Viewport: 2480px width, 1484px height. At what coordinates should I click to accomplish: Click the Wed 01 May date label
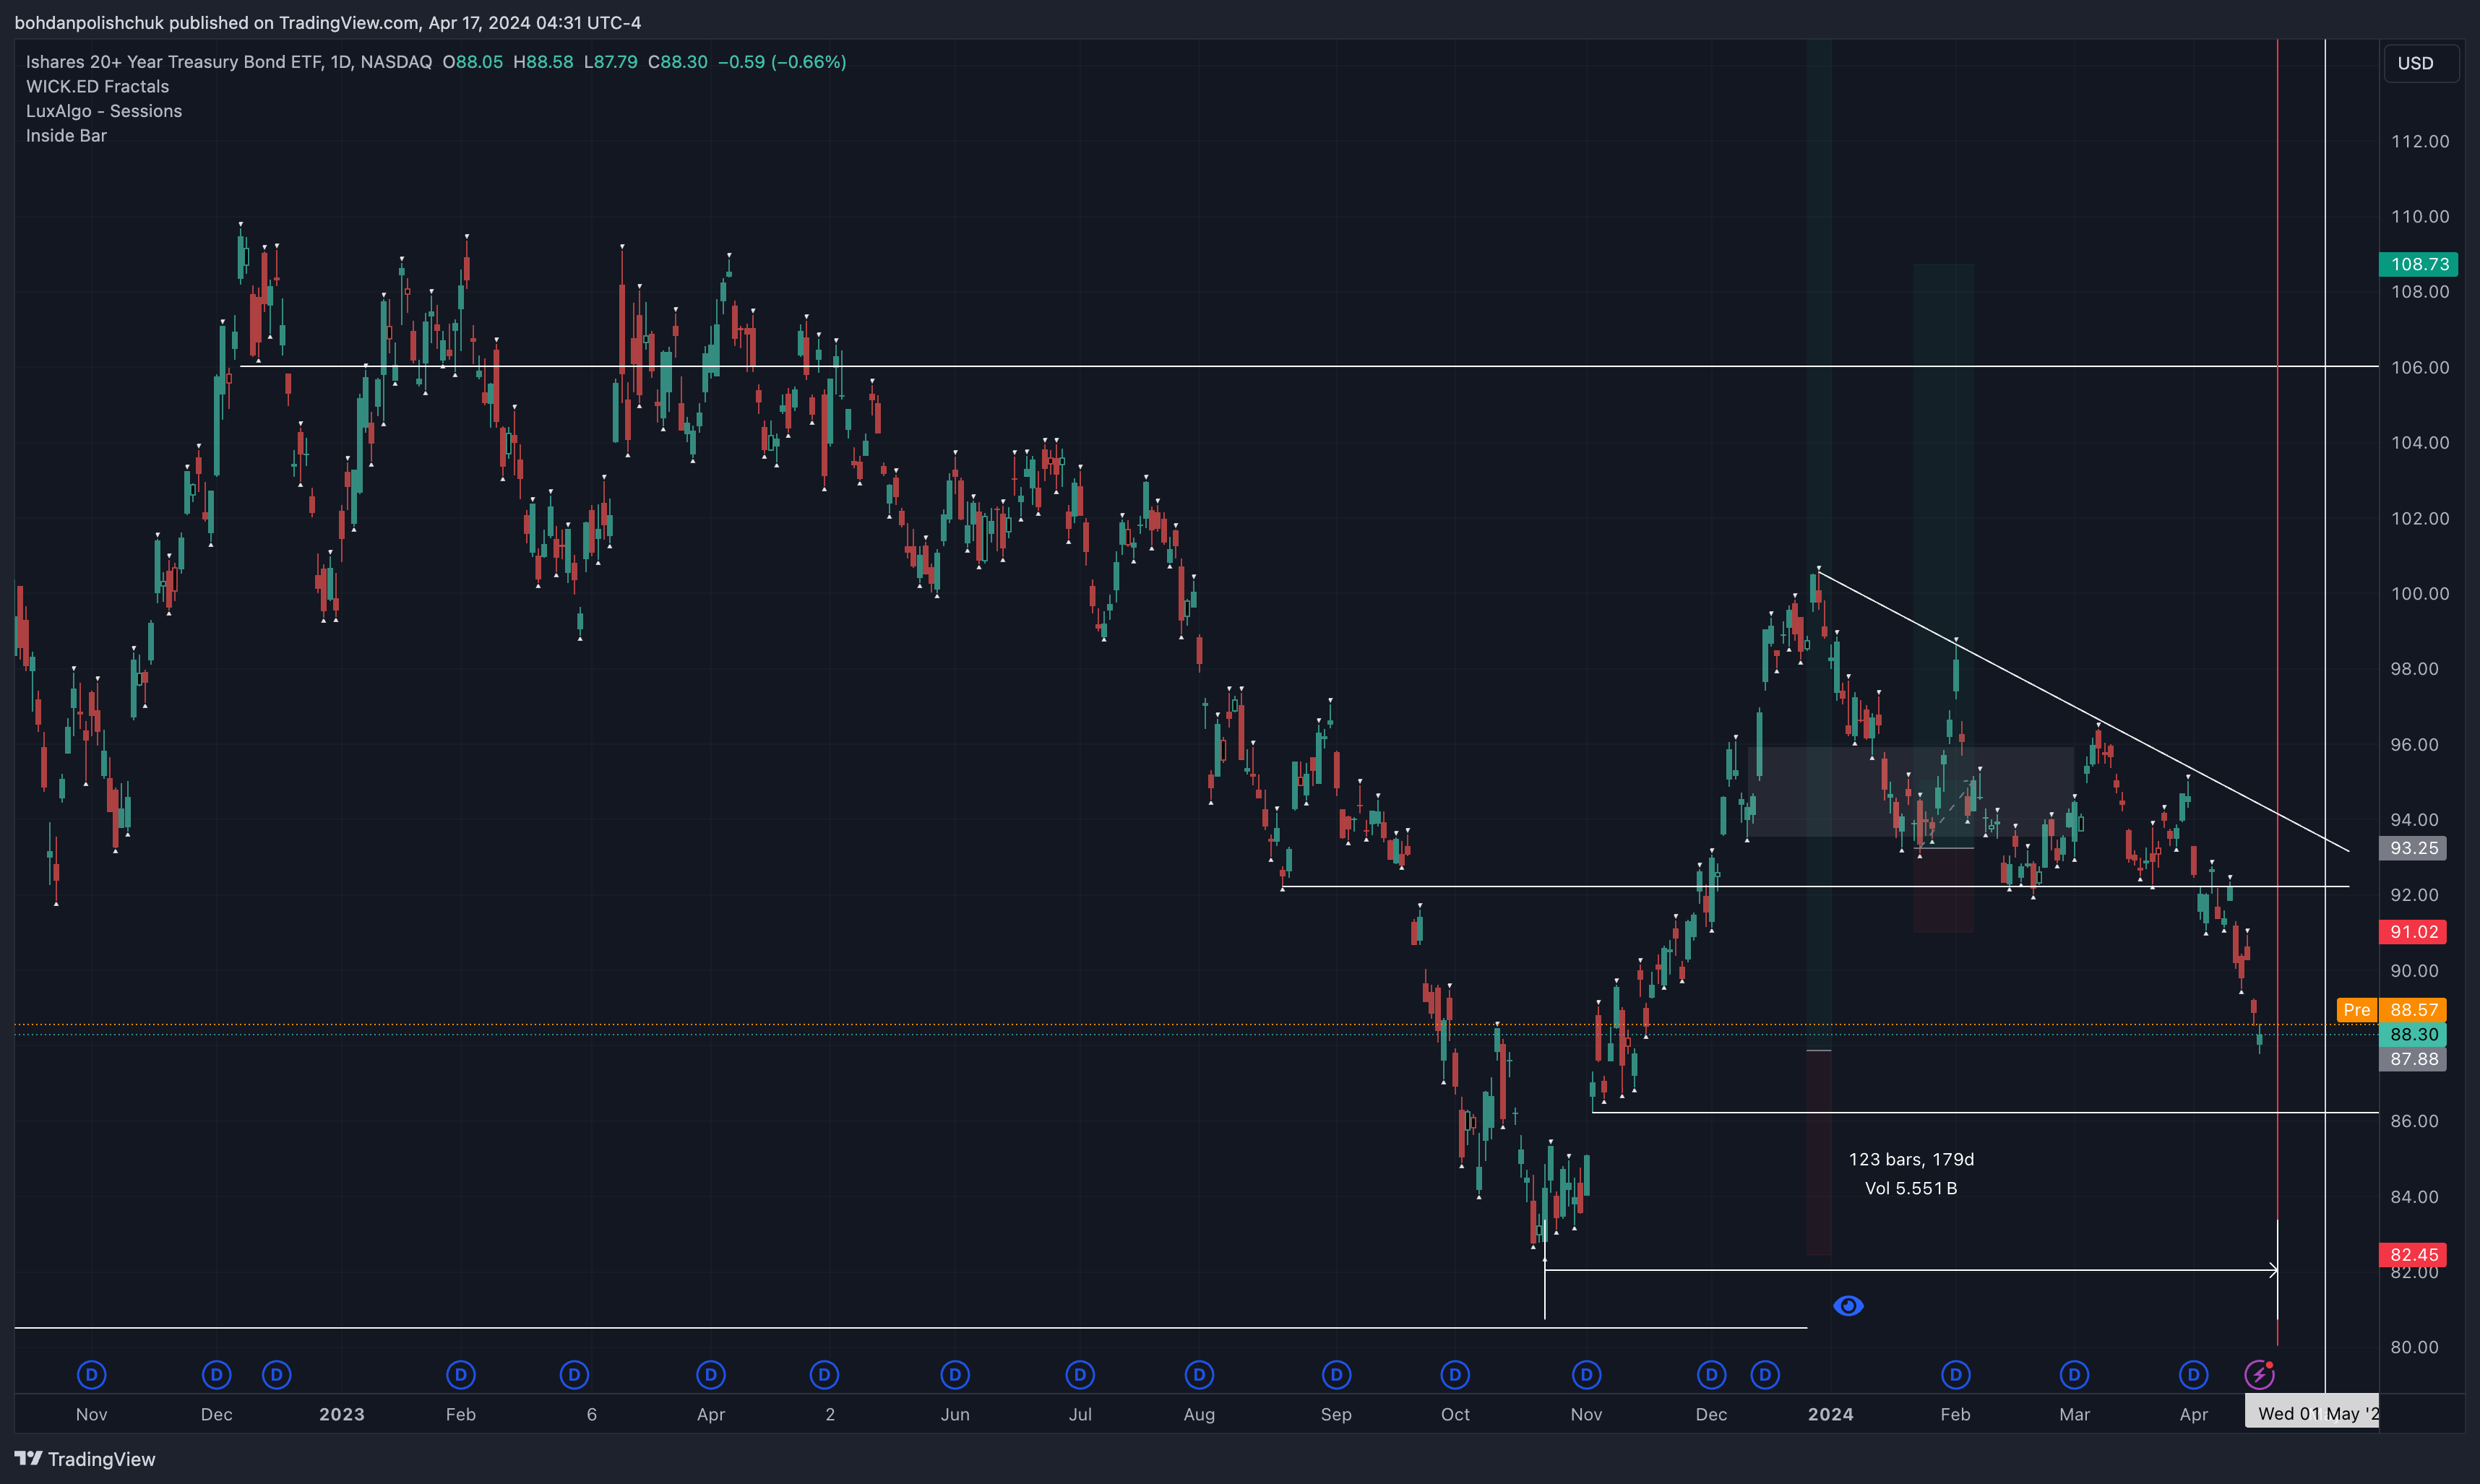point(2311,1413)
